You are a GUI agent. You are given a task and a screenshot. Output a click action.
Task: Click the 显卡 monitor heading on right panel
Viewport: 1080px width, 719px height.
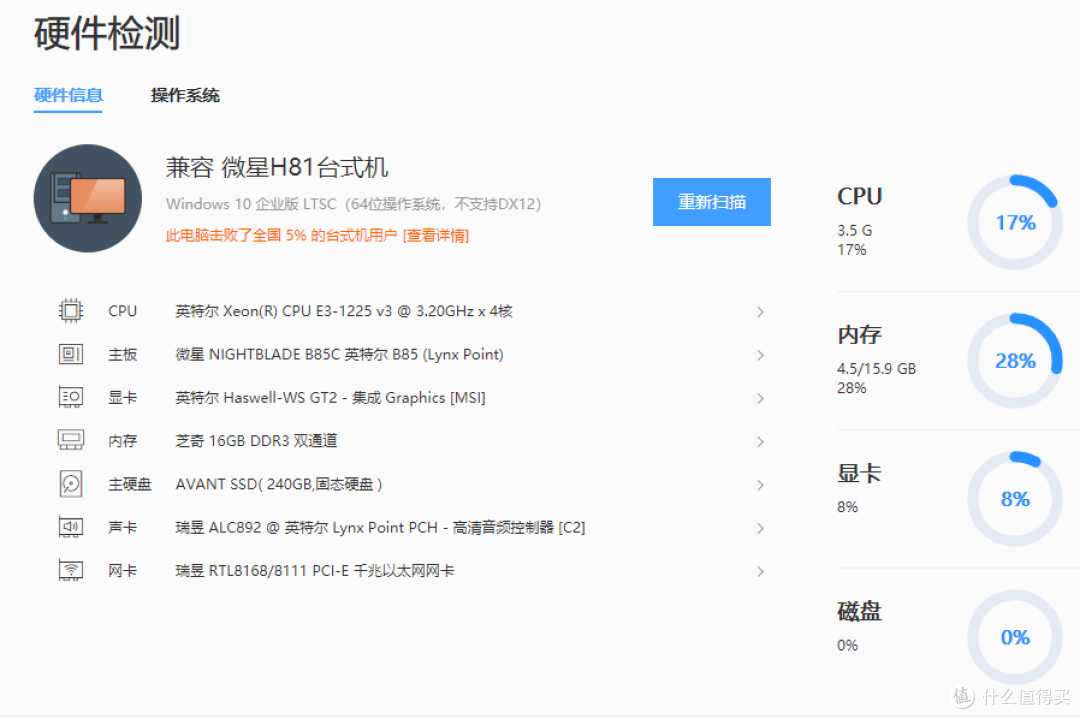tap(859, 473)
